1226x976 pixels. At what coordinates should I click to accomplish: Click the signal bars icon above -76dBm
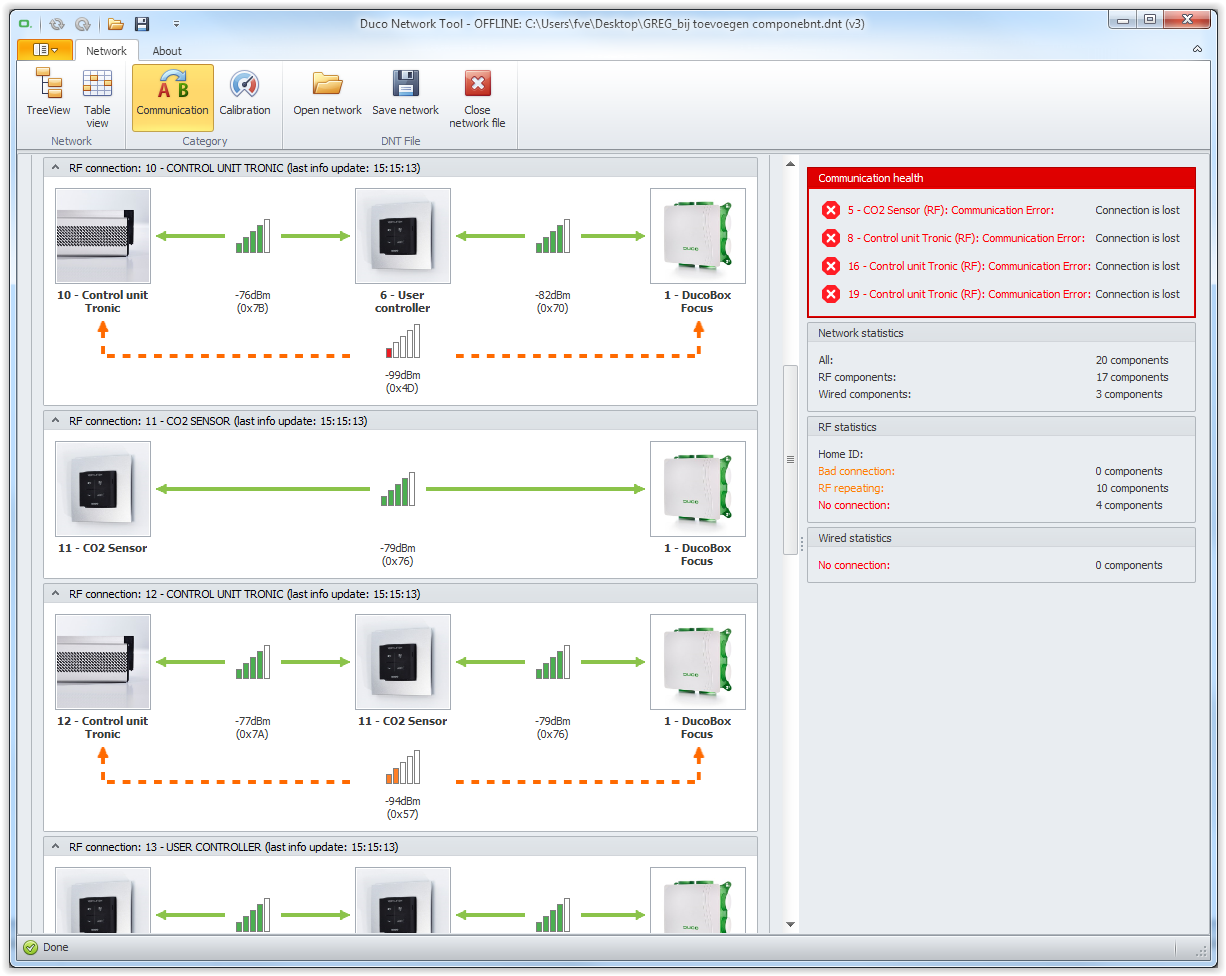(253, 236)
